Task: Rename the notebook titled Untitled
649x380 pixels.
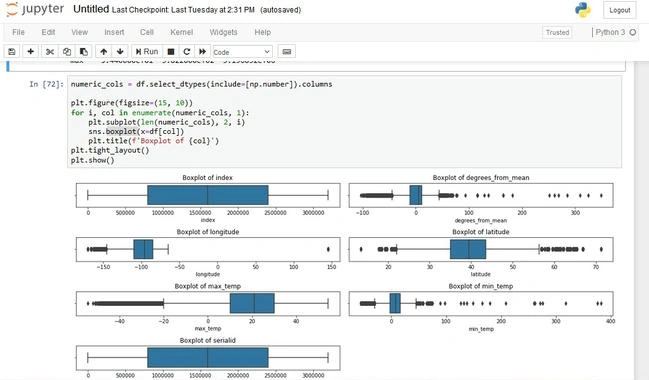Action: (91, 10)
